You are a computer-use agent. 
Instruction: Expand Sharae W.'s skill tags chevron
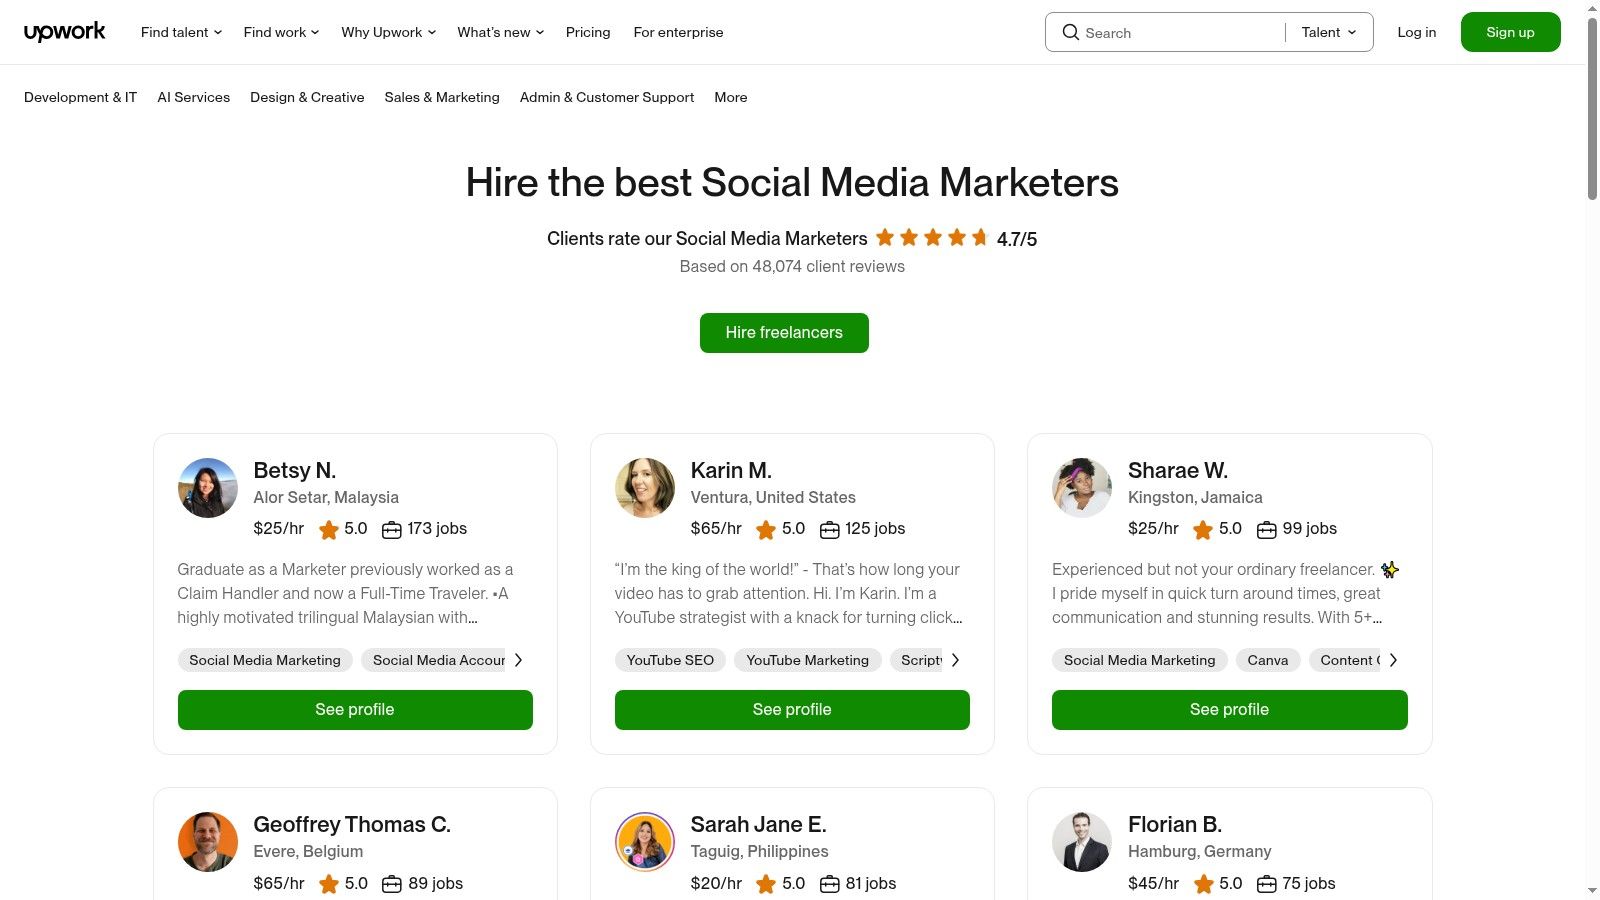point(1393,660)
